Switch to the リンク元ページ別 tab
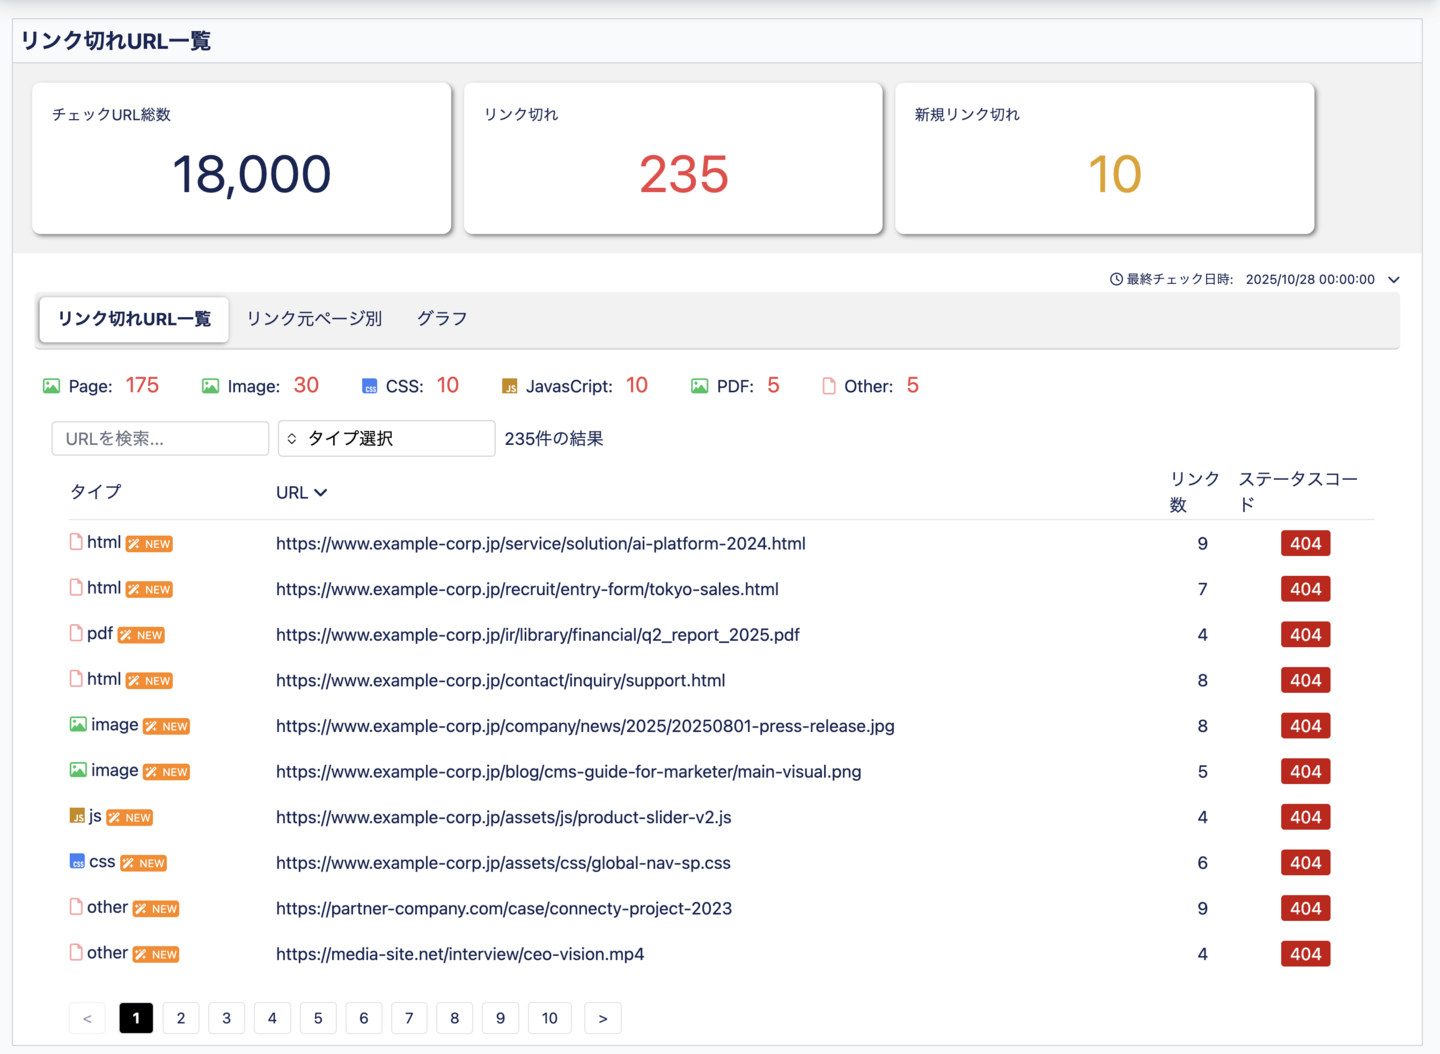This screenshot has height=1054, width=1440. pyautogui.click(x=314, y=319)
